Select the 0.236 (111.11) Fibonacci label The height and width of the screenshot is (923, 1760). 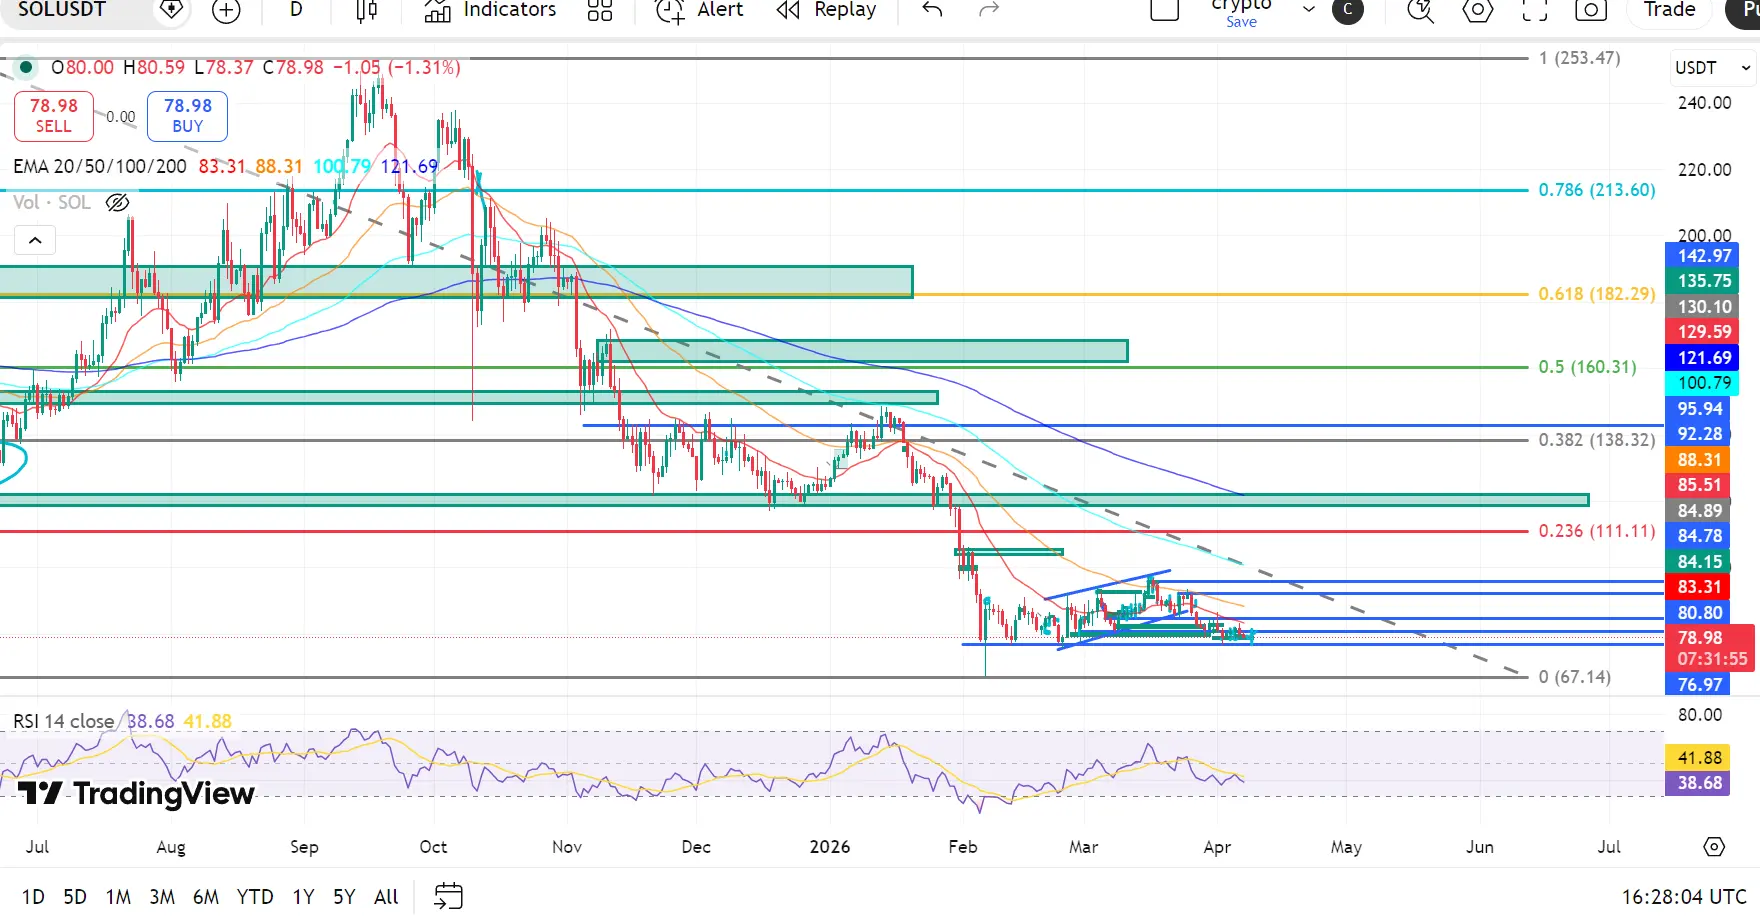pyautogui.click(x=1597, y=531)
